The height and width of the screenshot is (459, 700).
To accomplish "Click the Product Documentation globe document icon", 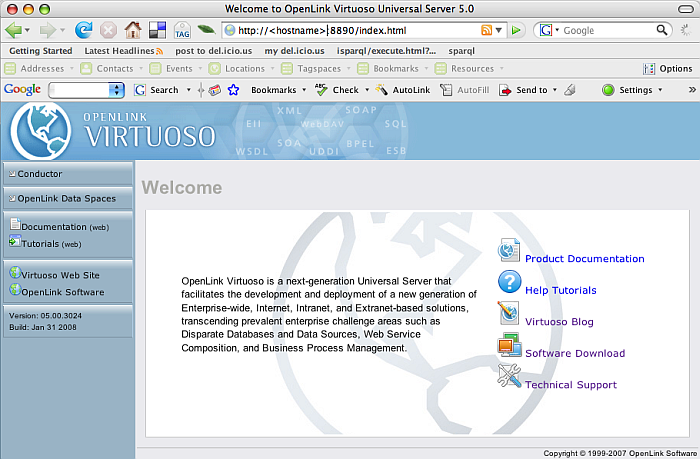I will 509,250.
